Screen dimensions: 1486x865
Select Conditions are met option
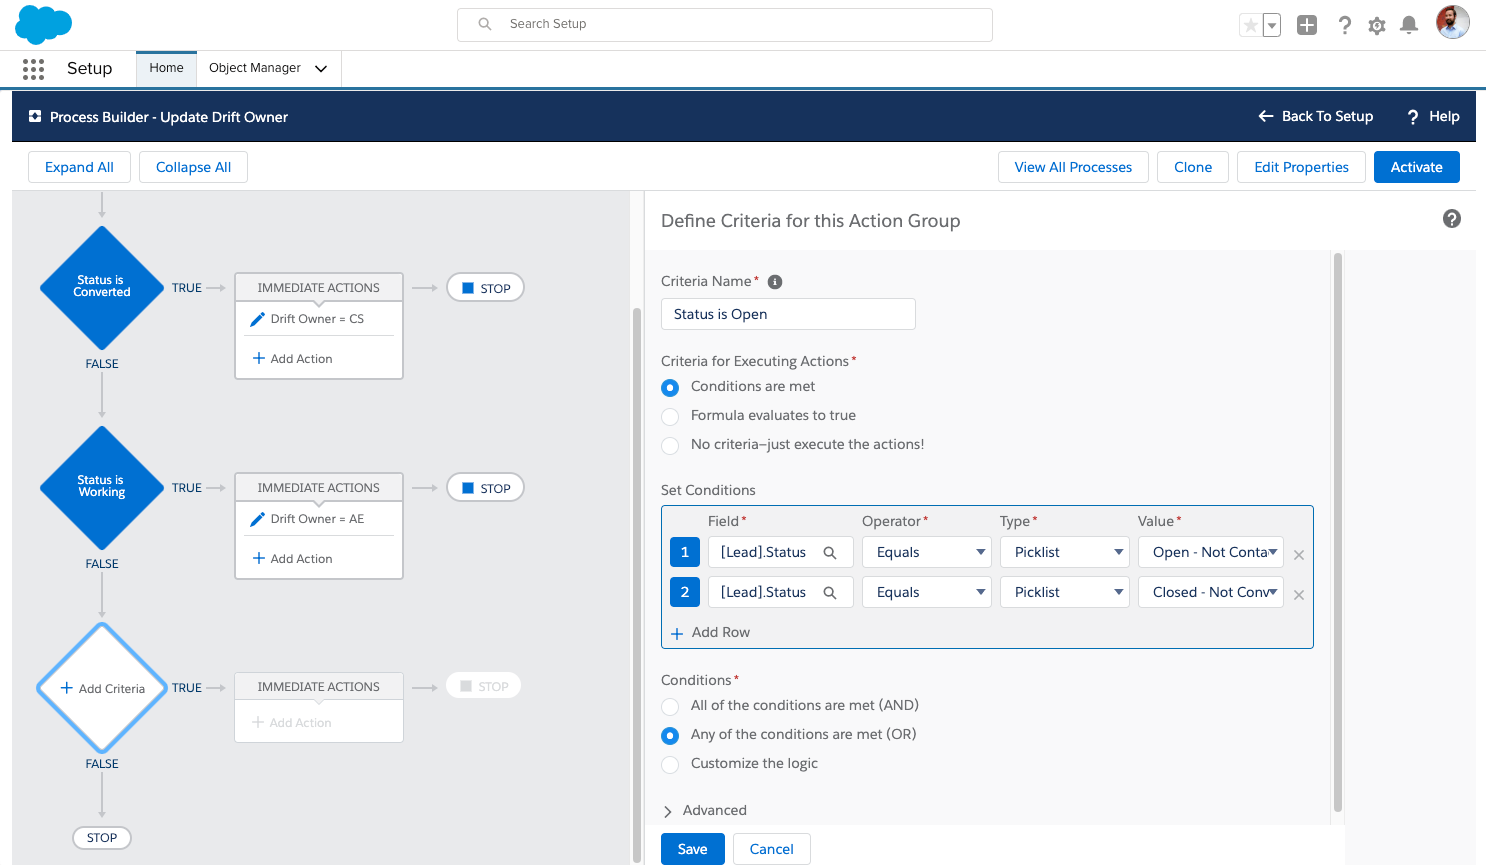pyautogui.click(x=670, y=387)
